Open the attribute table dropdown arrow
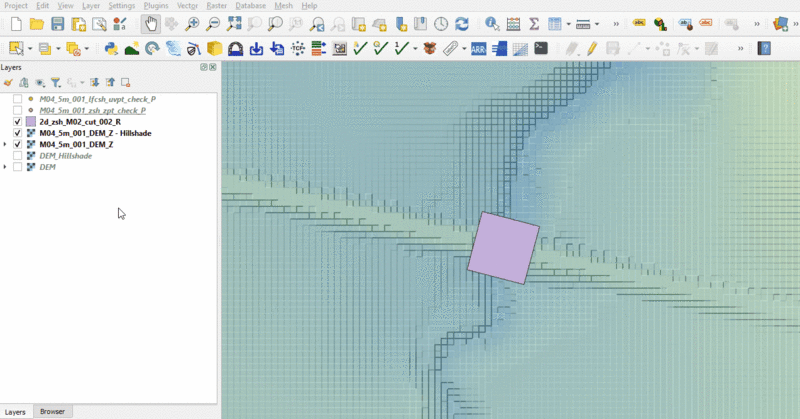Screen dimensions: 800x419 pyautogui.click(x=569, y=23)
